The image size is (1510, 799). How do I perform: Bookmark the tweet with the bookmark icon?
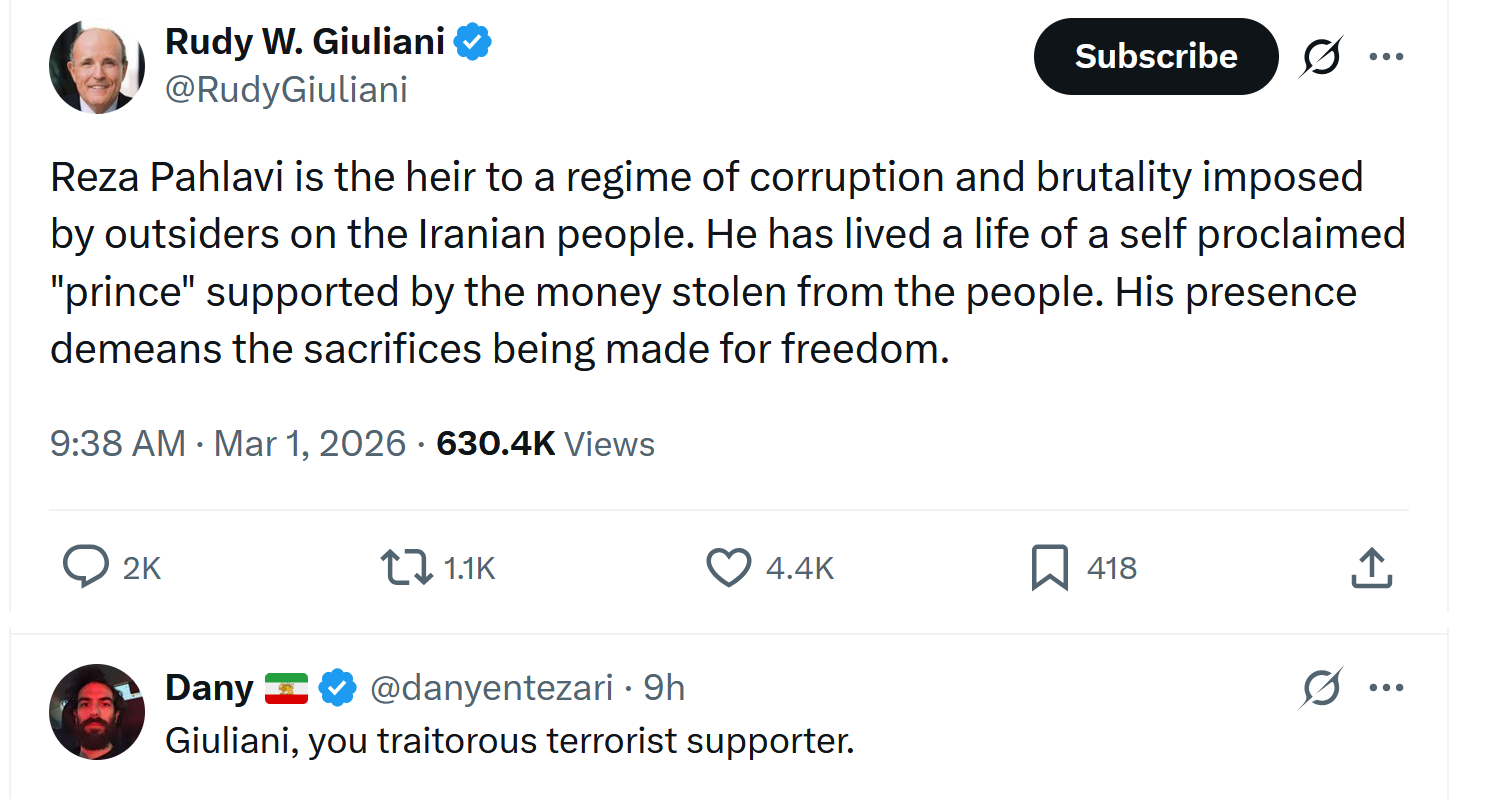(1049, 567)
